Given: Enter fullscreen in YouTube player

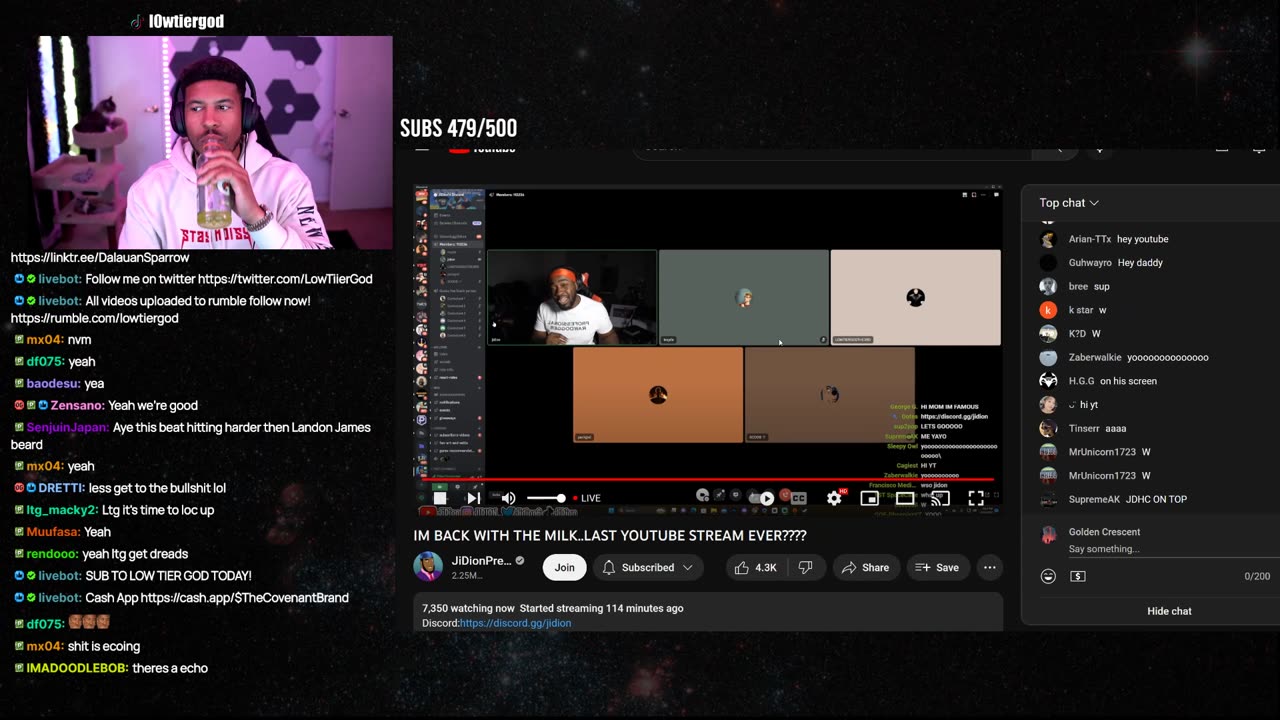Looking at the screenshot, I should [976, 498].
